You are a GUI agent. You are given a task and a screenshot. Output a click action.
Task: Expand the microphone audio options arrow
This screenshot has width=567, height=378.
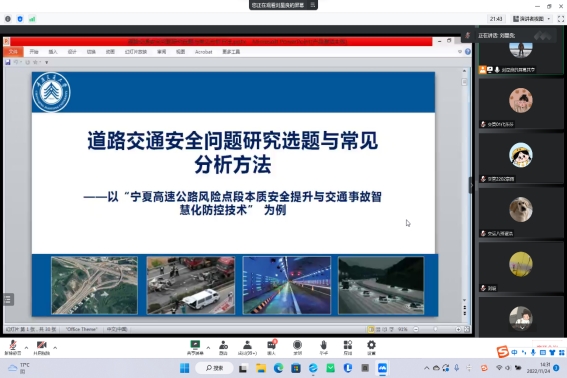[26, 348]
